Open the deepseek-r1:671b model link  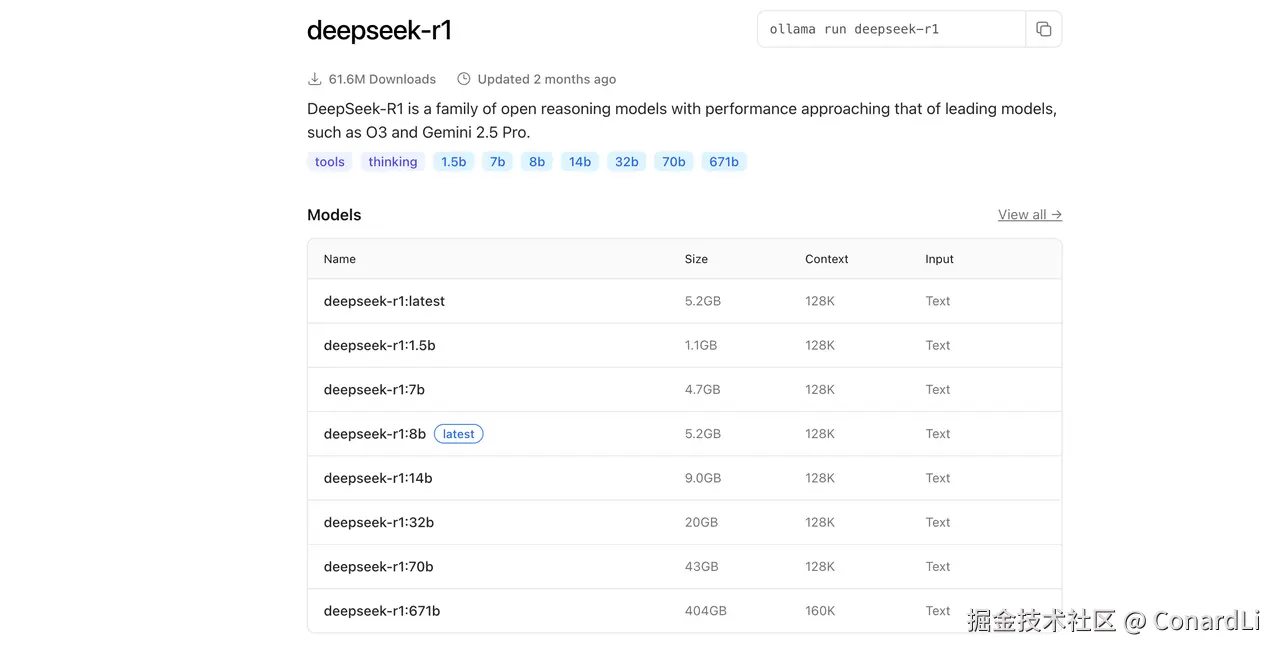[381, 611]
